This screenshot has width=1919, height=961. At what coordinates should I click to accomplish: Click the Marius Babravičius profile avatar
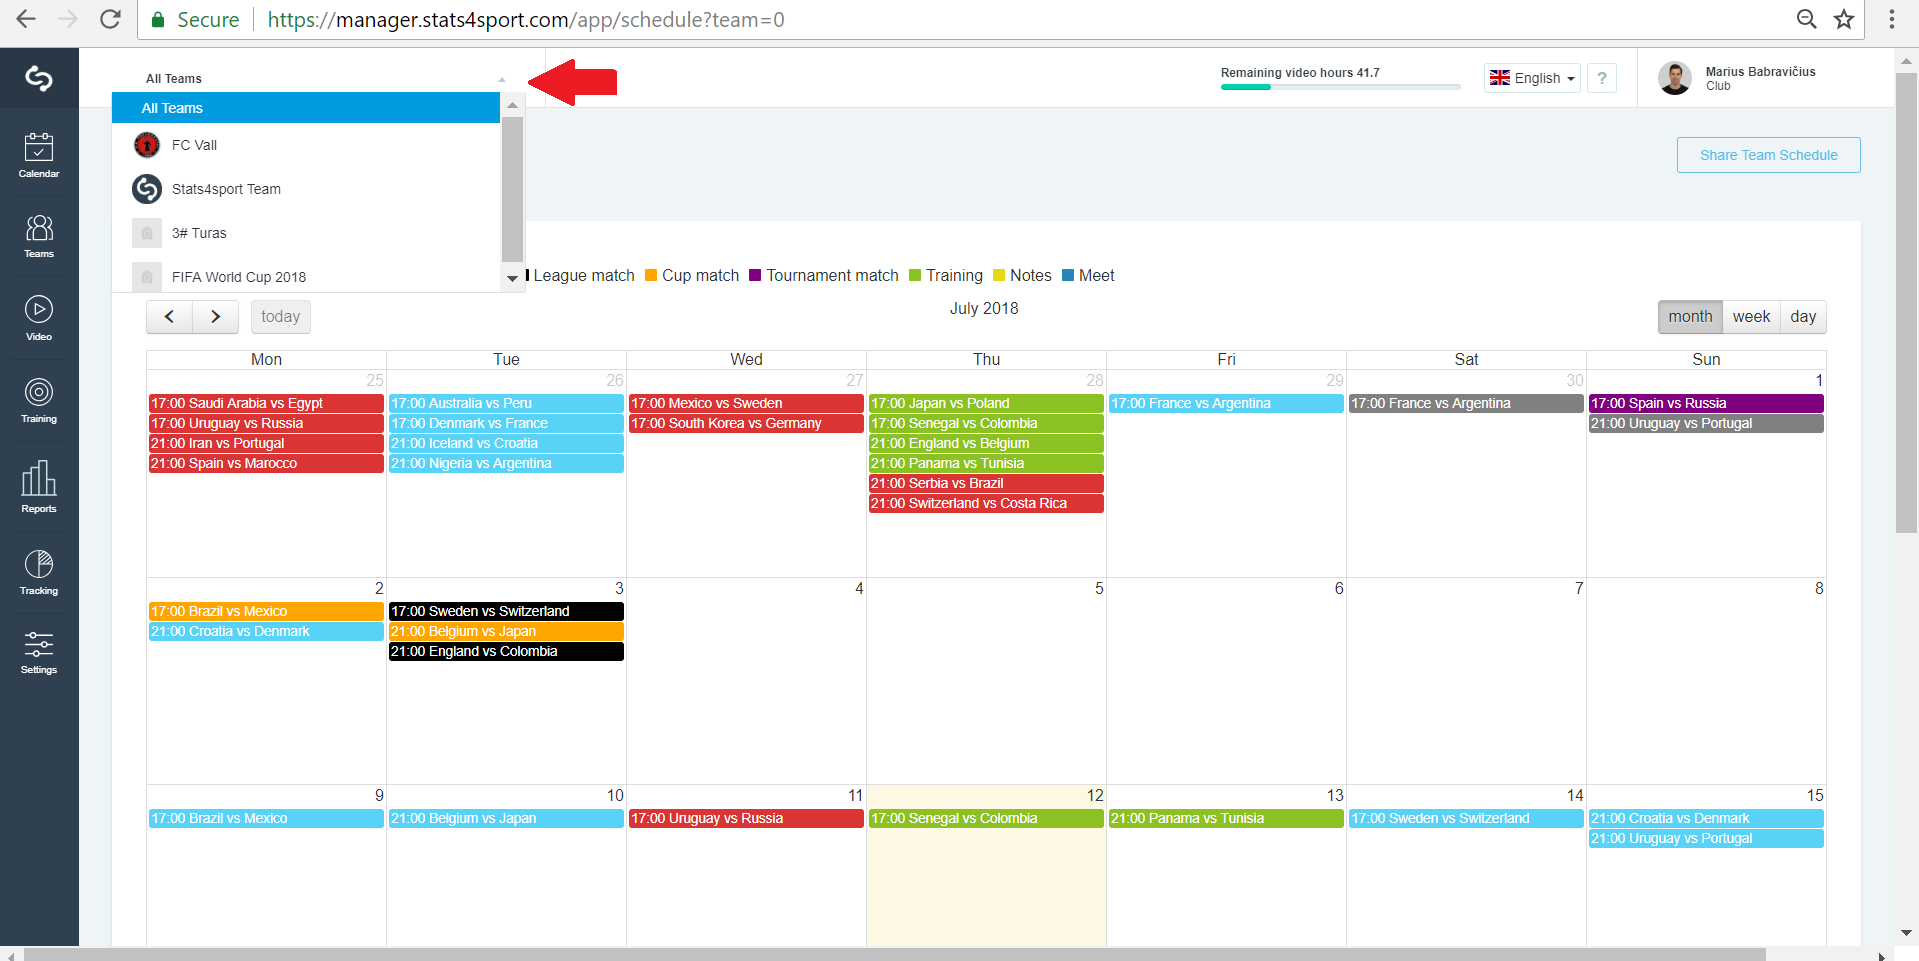1675,78
